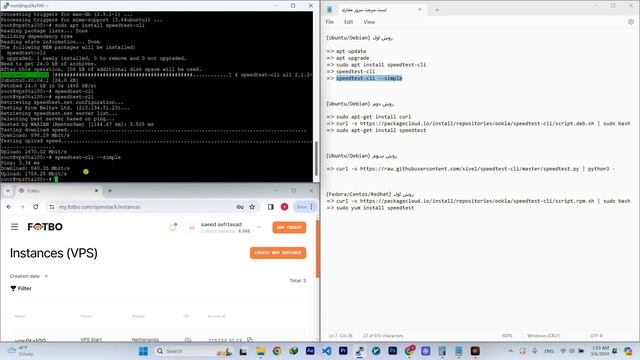View site information icon in address bar
Viewport: 640px width, 360px height.
point(52,207)
